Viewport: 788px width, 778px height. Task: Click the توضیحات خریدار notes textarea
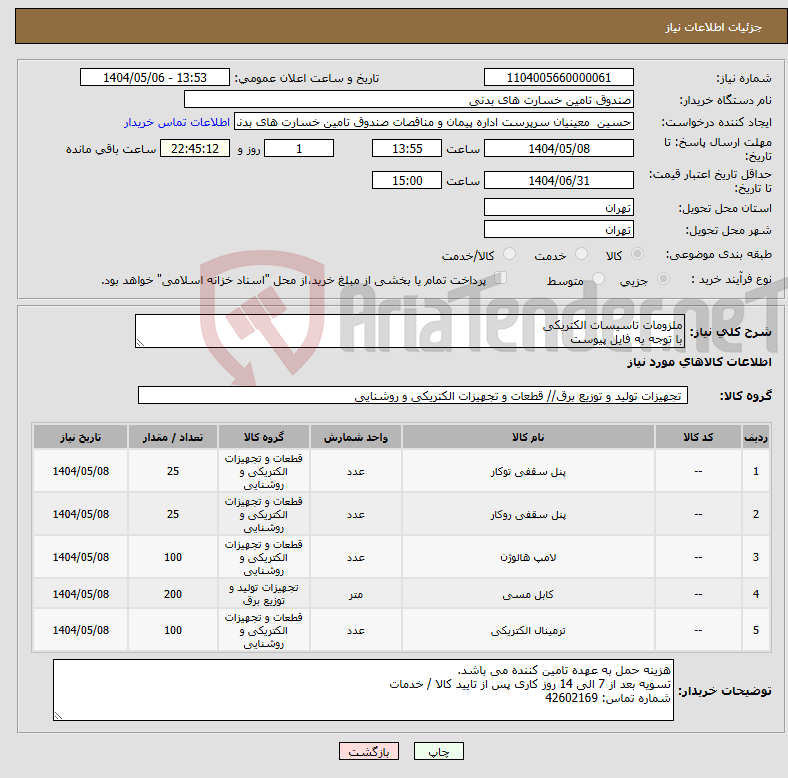click(x=363, y=690)
